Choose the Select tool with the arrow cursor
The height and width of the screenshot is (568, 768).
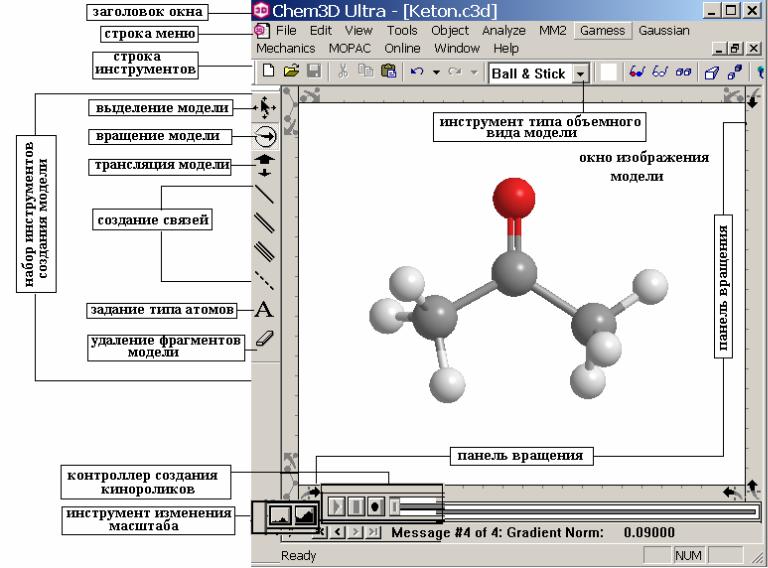pyautogui.click(x=265, y=107)
